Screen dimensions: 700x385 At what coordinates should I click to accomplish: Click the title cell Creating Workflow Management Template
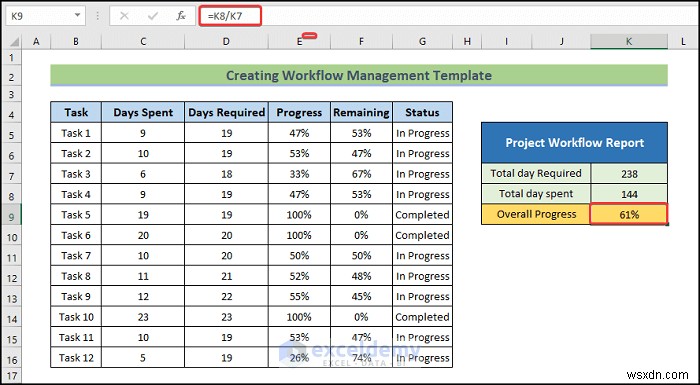point(359,75)
